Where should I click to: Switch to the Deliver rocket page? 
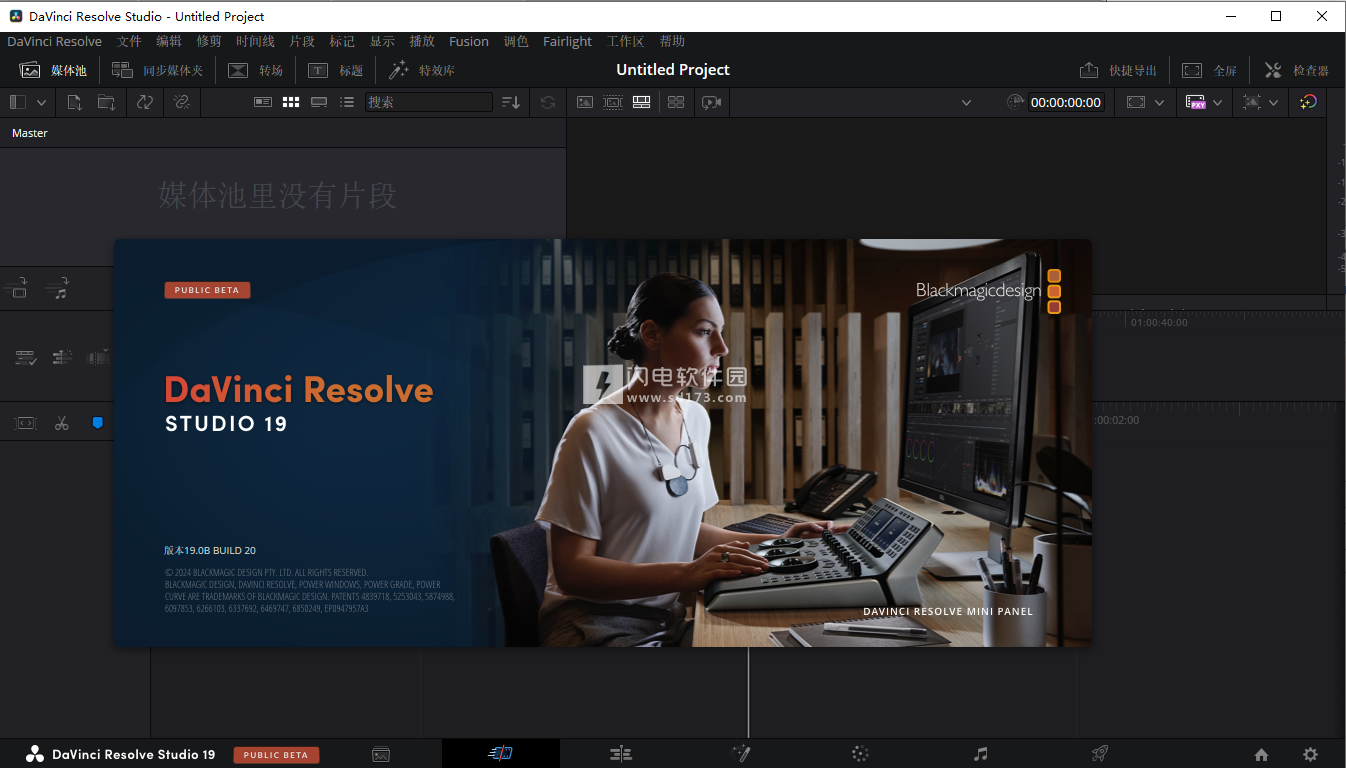tap(1100, 754)
